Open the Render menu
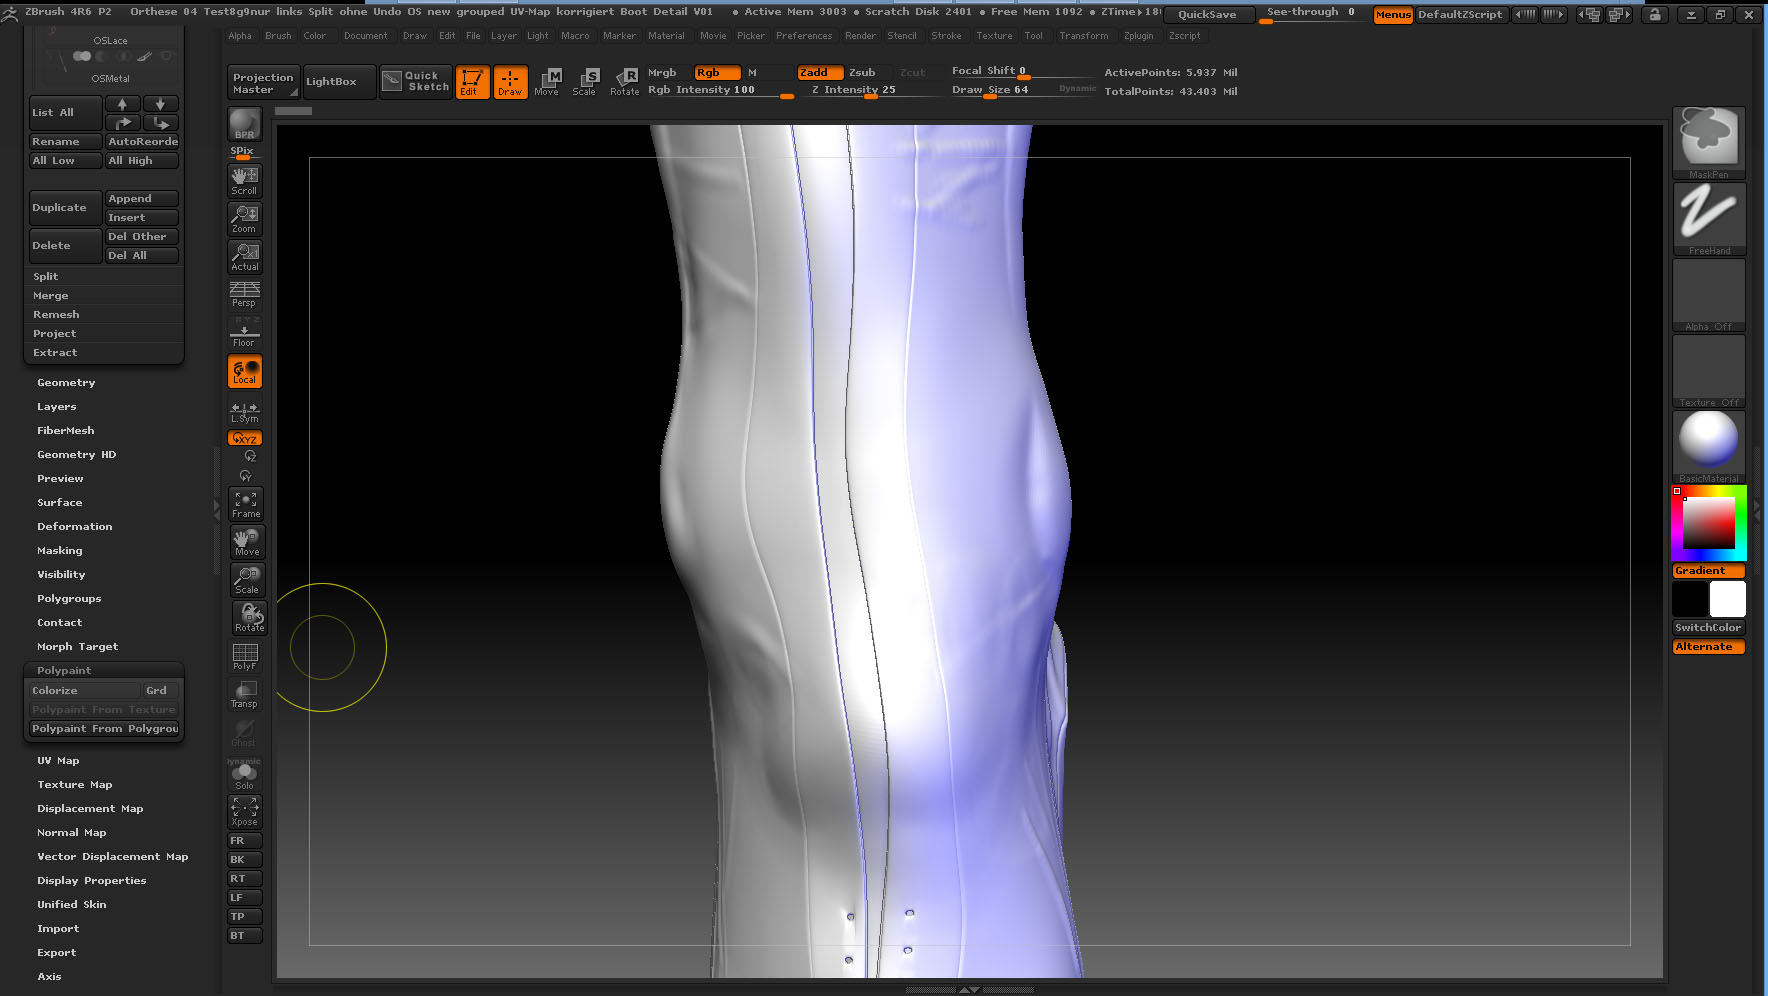The width and height of the screenshot is (1768, 996). coord(860,36)
